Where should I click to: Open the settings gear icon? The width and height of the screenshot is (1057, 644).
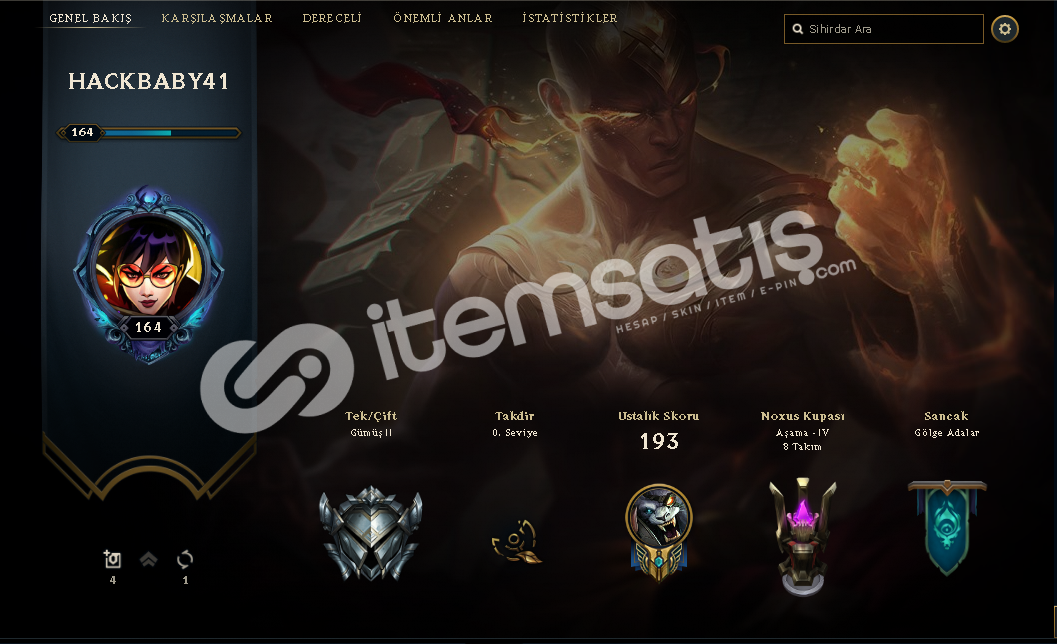coord(1004,29)
